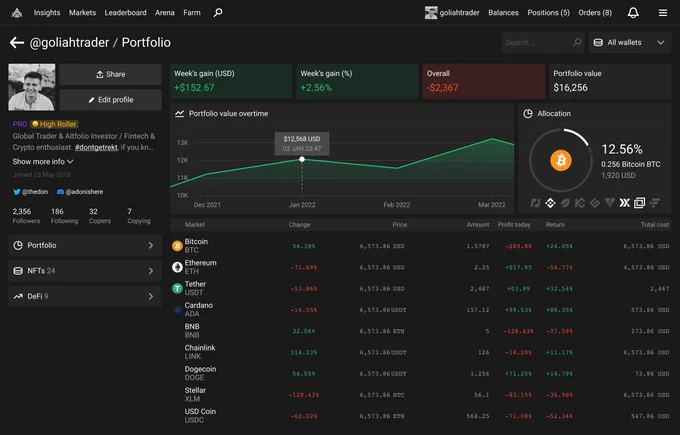Click the Bitcoin coin icon in table
The width and height of the screenshot is (680, 435).
click(x=177, y=246)
